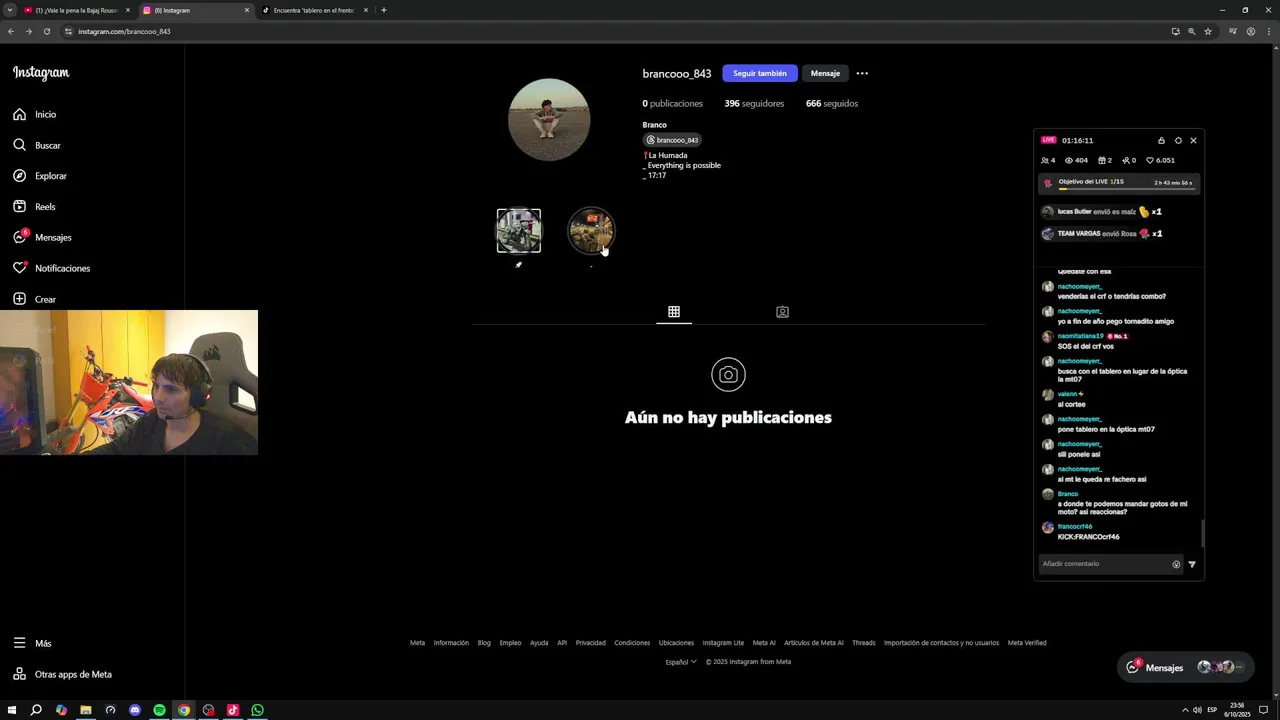Open Discord from the taskbar
Viewport: 1280px width, 720px height.
135,710
